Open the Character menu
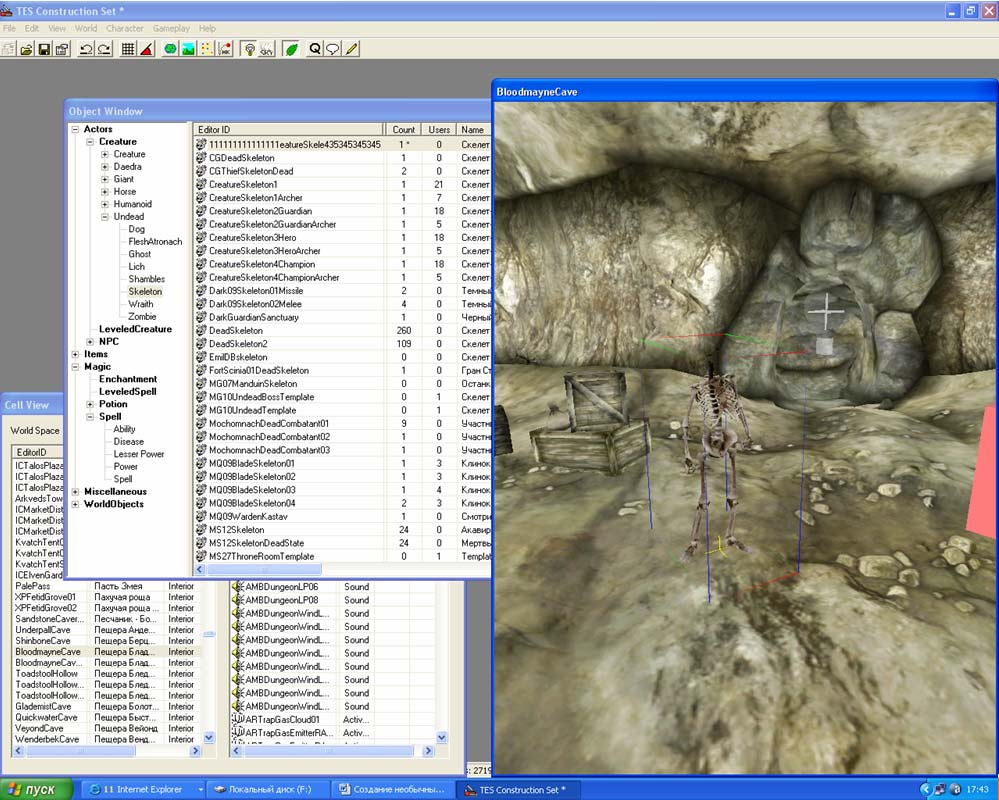 tap(125, 28)
